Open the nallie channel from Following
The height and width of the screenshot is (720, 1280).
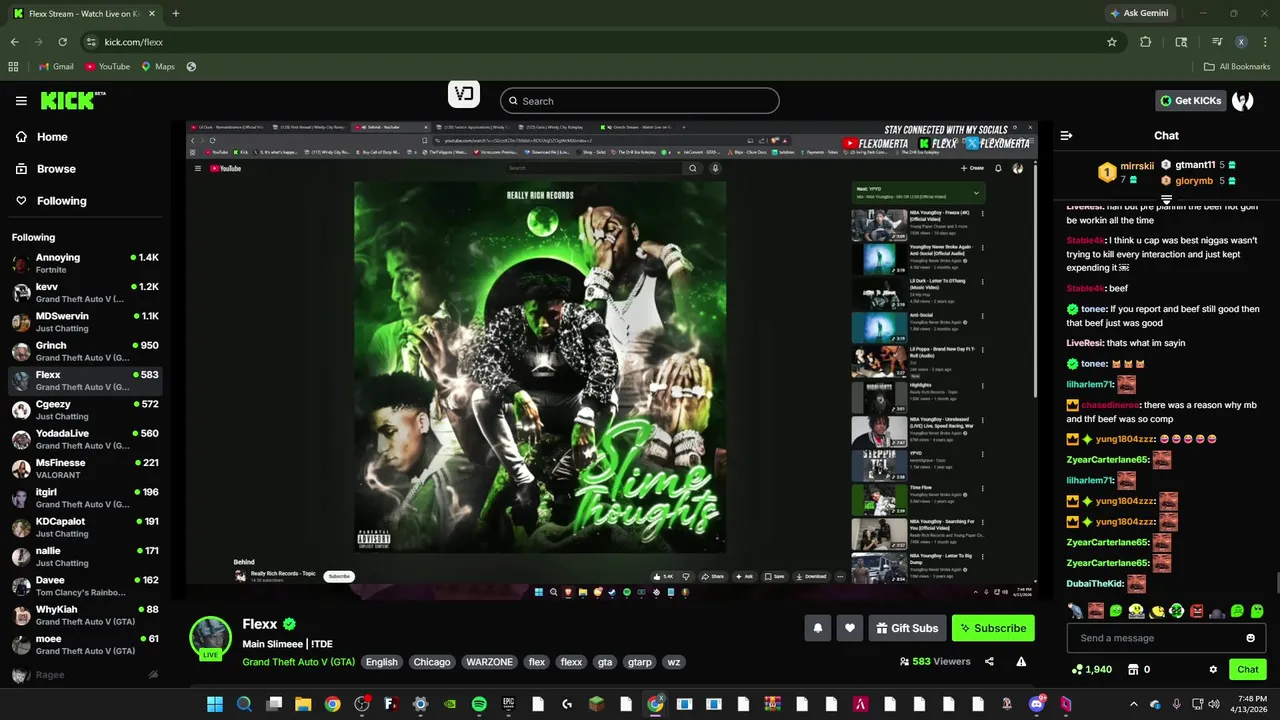pyautogui.click(x=84, y=556)
